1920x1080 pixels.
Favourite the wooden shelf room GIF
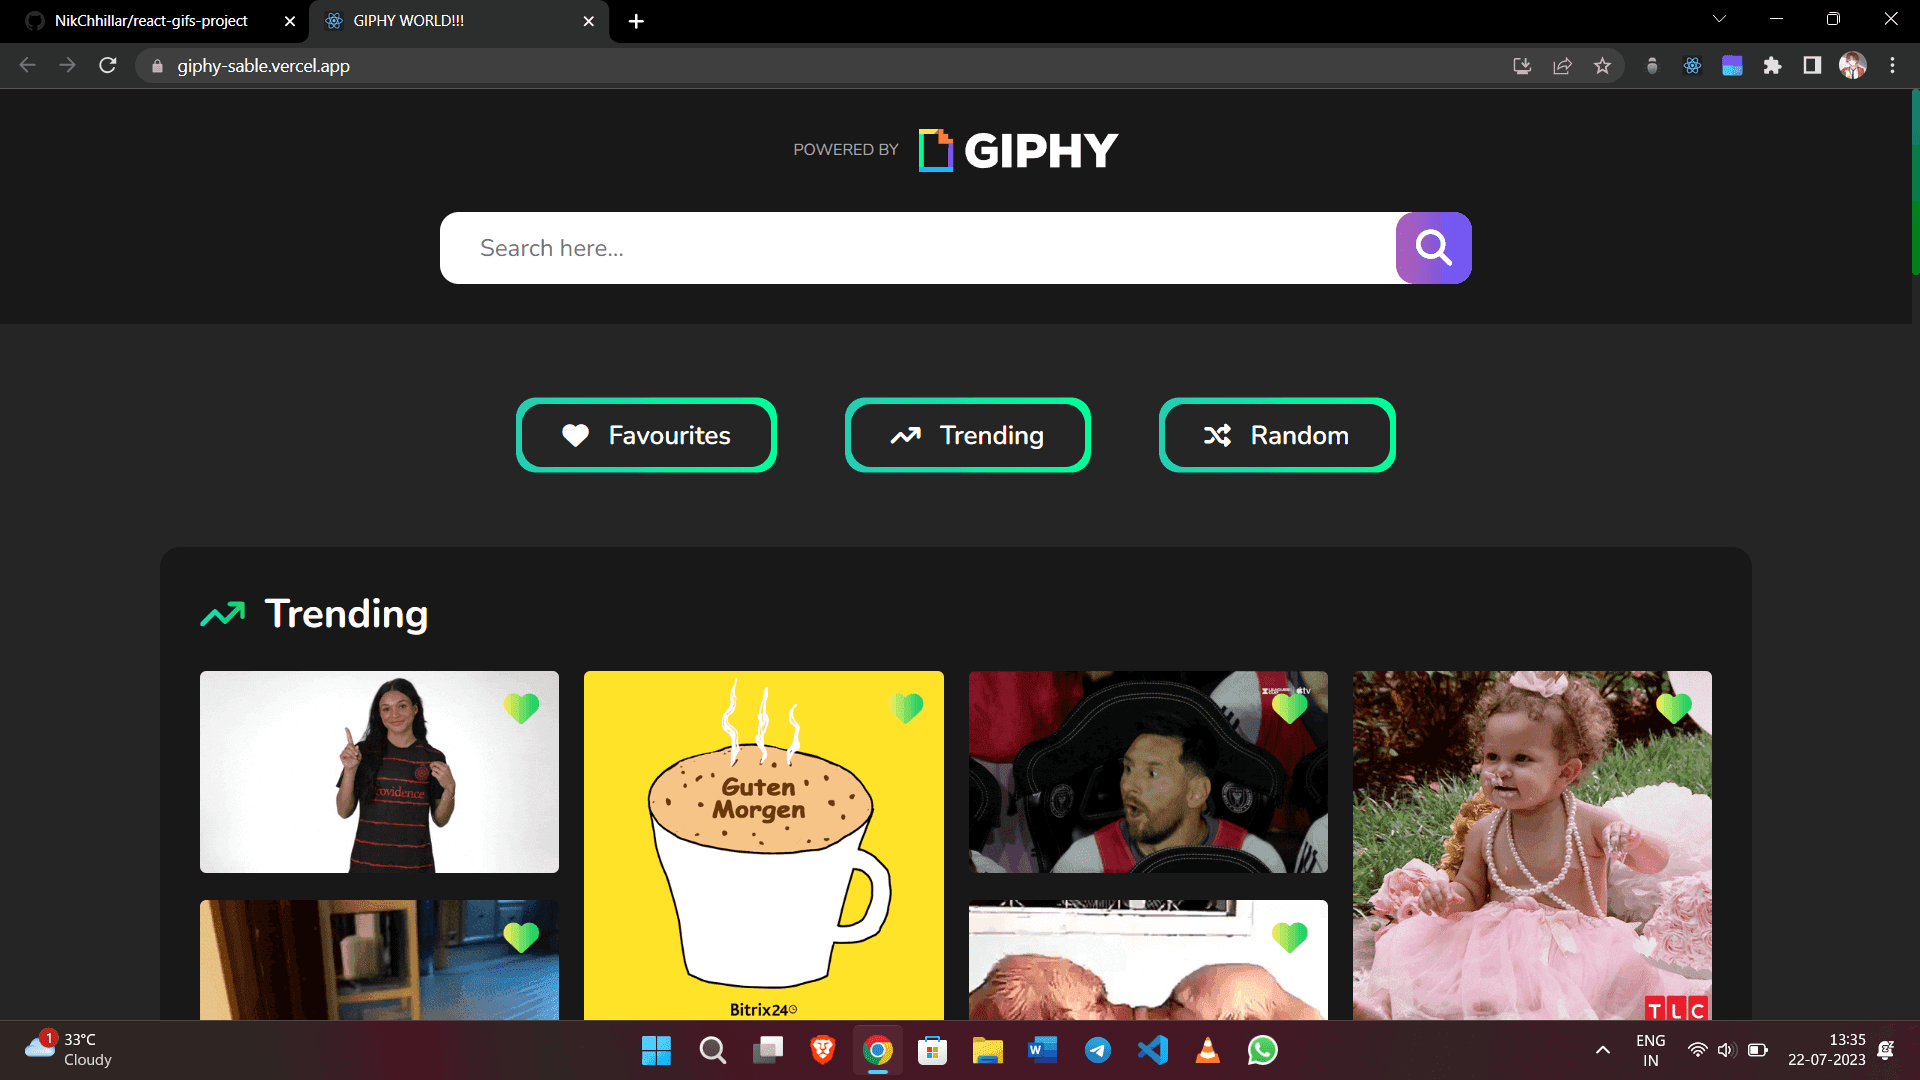click(x=521, y=937)
